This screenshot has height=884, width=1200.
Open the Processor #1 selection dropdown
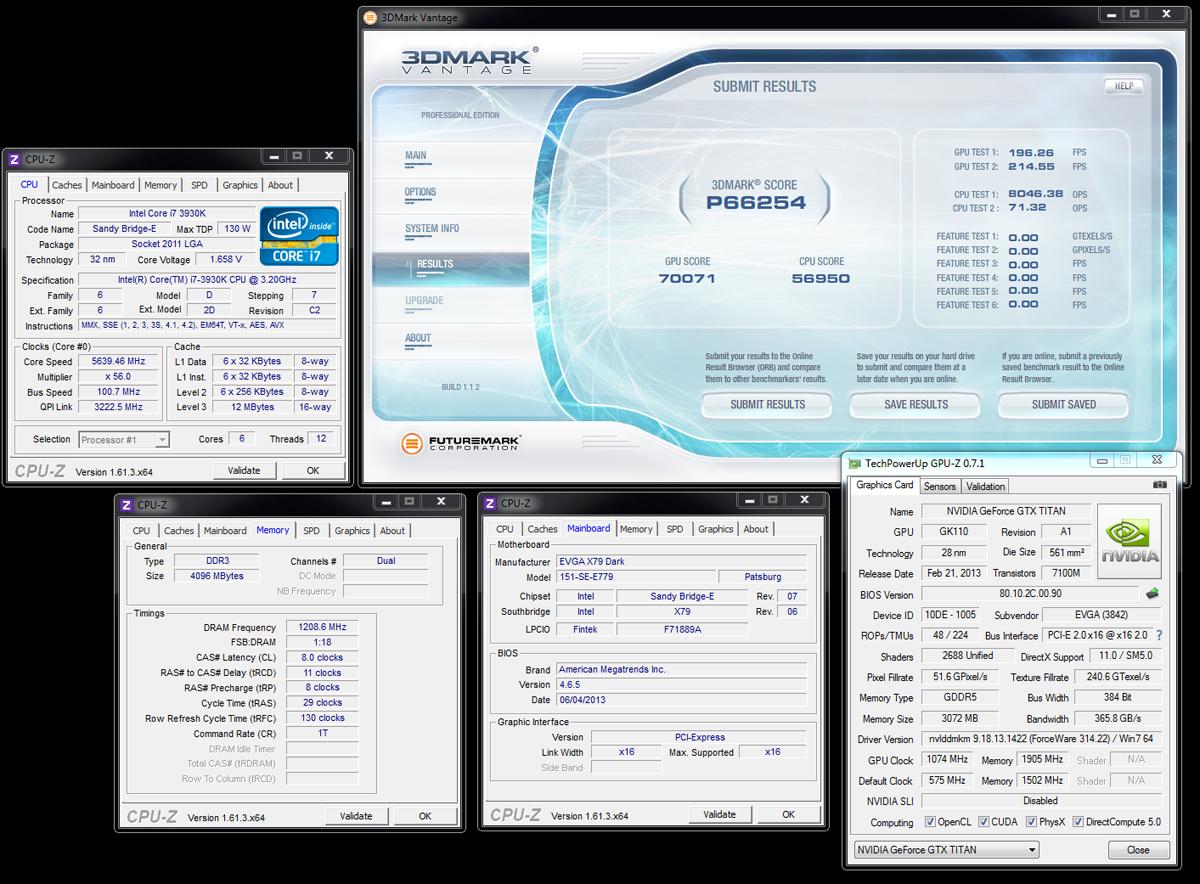point(123,440)
